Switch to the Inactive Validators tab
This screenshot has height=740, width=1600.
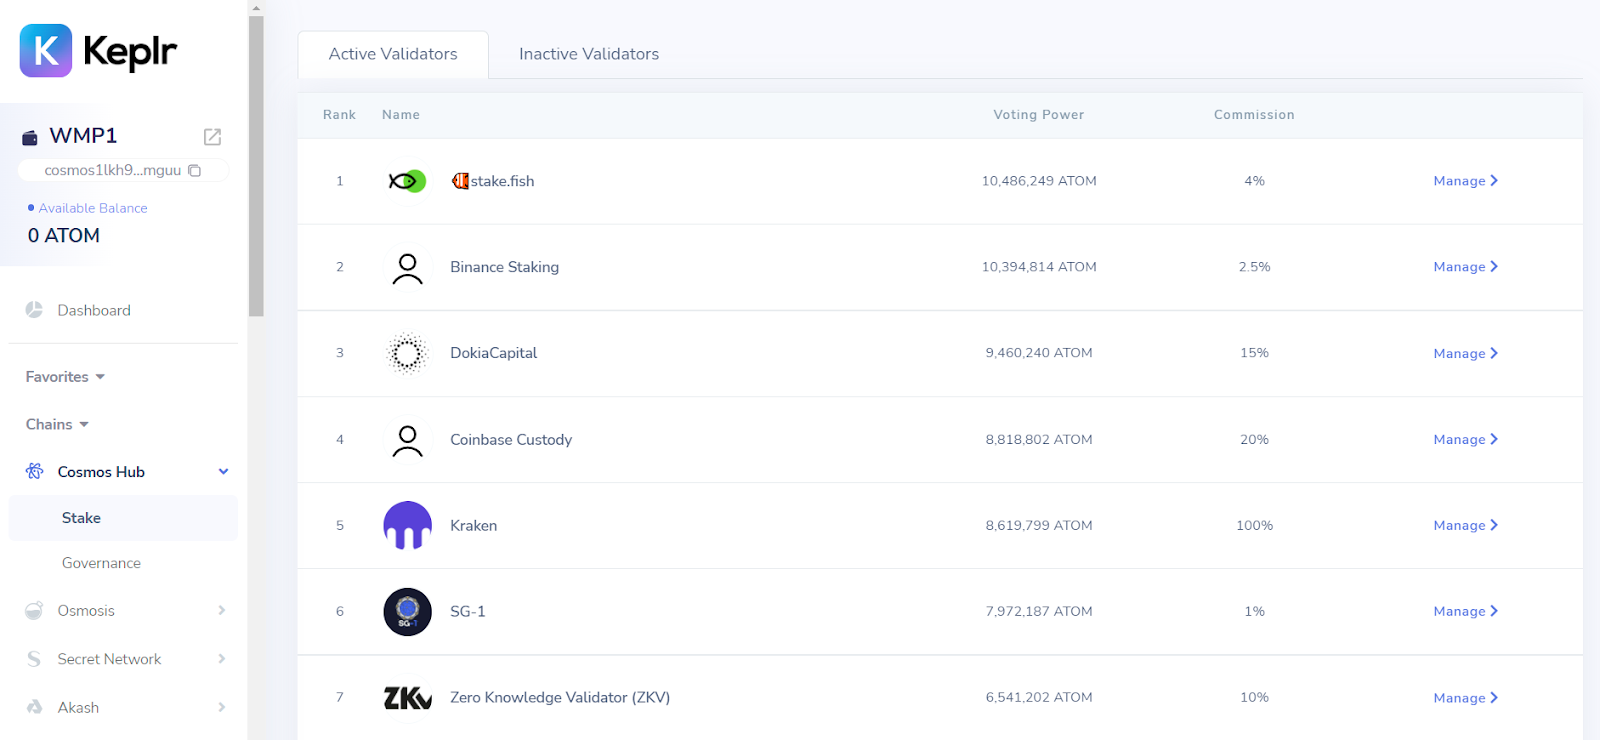(589, 54)
